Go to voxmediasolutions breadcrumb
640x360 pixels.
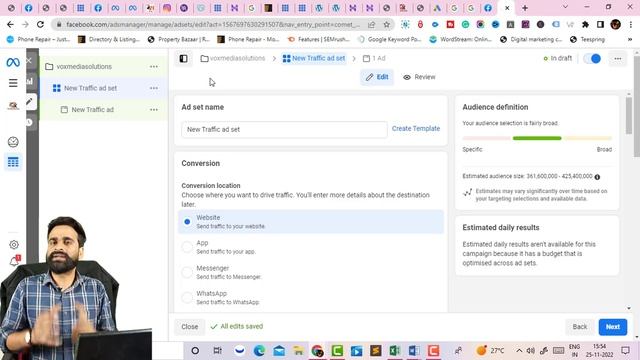[233, 58]
